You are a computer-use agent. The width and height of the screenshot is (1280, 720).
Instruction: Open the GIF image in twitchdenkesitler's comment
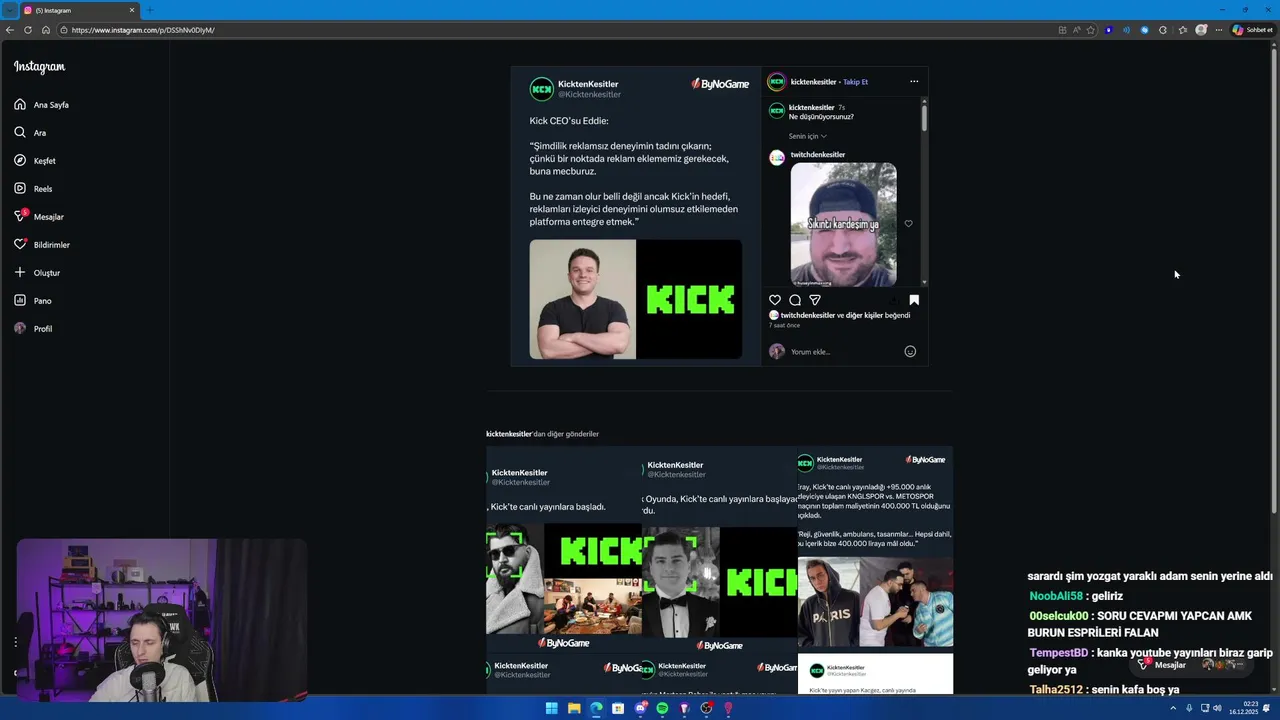[843, 224]
